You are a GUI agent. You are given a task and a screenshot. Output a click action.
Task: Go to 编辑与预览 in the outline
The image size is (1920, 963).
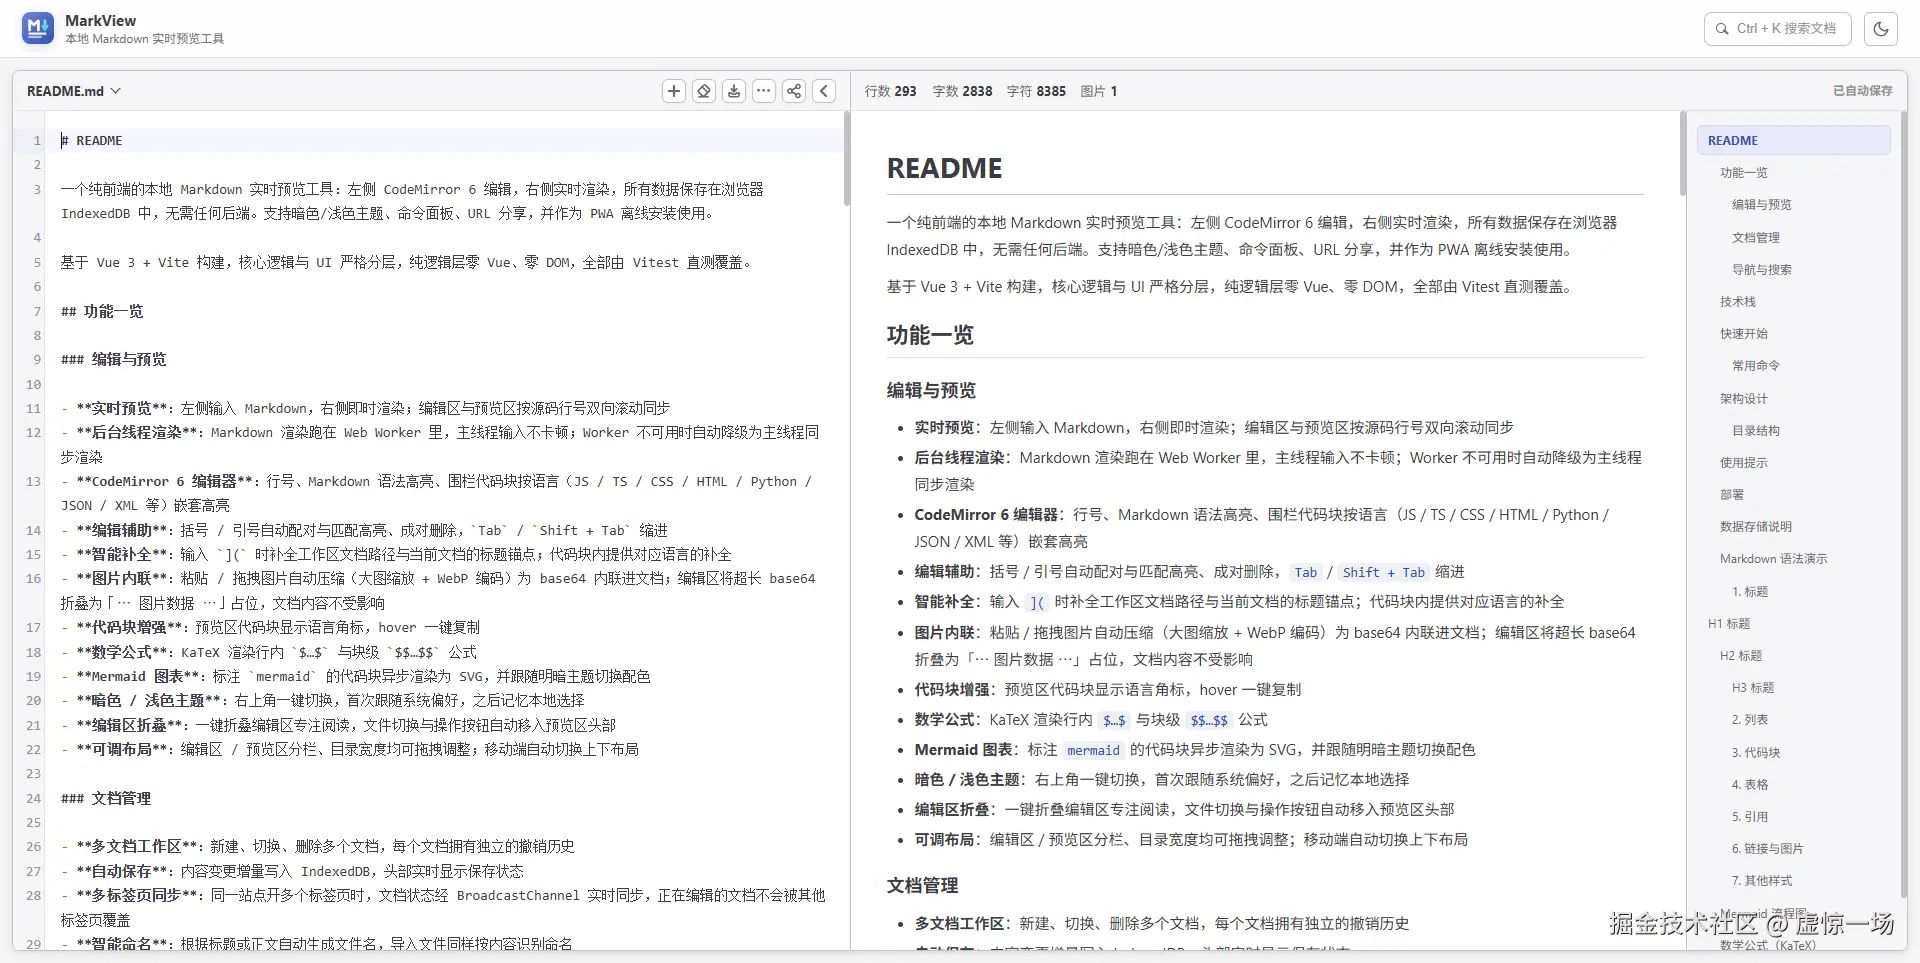point(1762,205)
